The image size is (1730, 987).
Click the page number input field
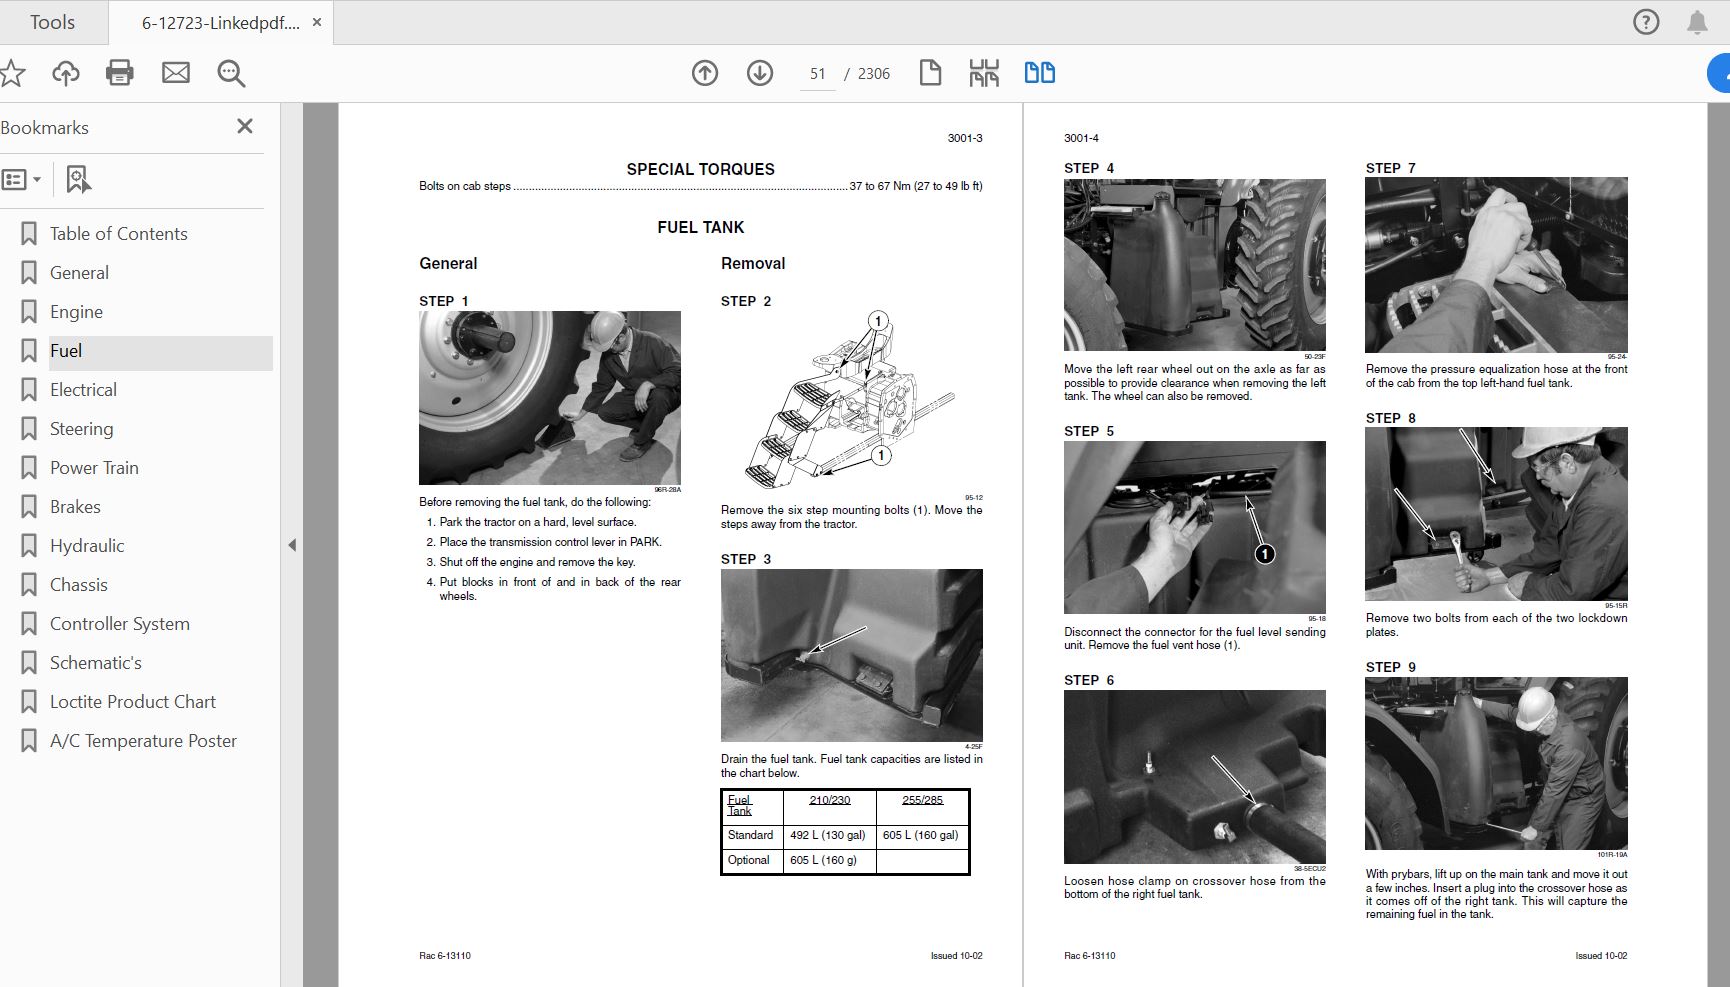[x=818, y=73]
